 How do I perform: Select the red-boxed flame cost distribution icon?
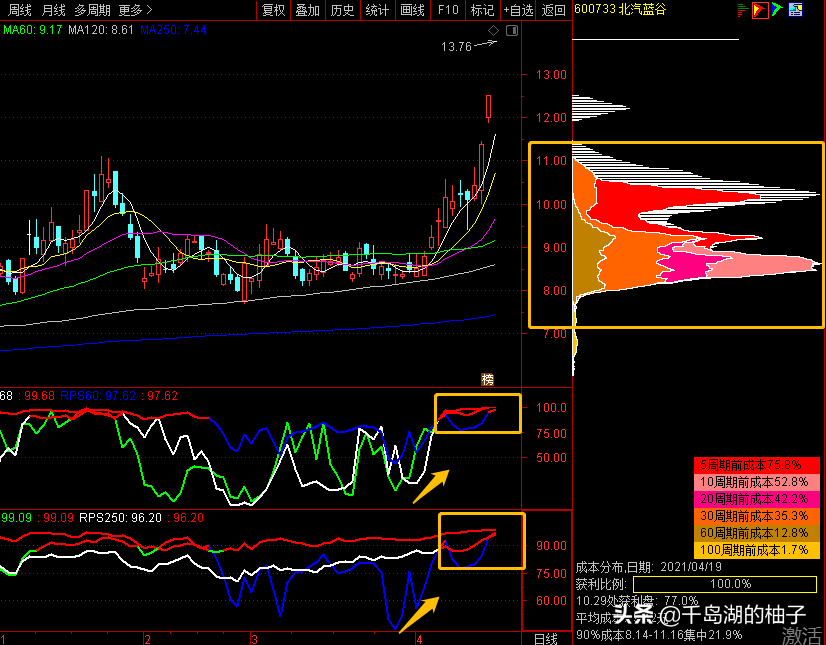(x=759, y=10)
